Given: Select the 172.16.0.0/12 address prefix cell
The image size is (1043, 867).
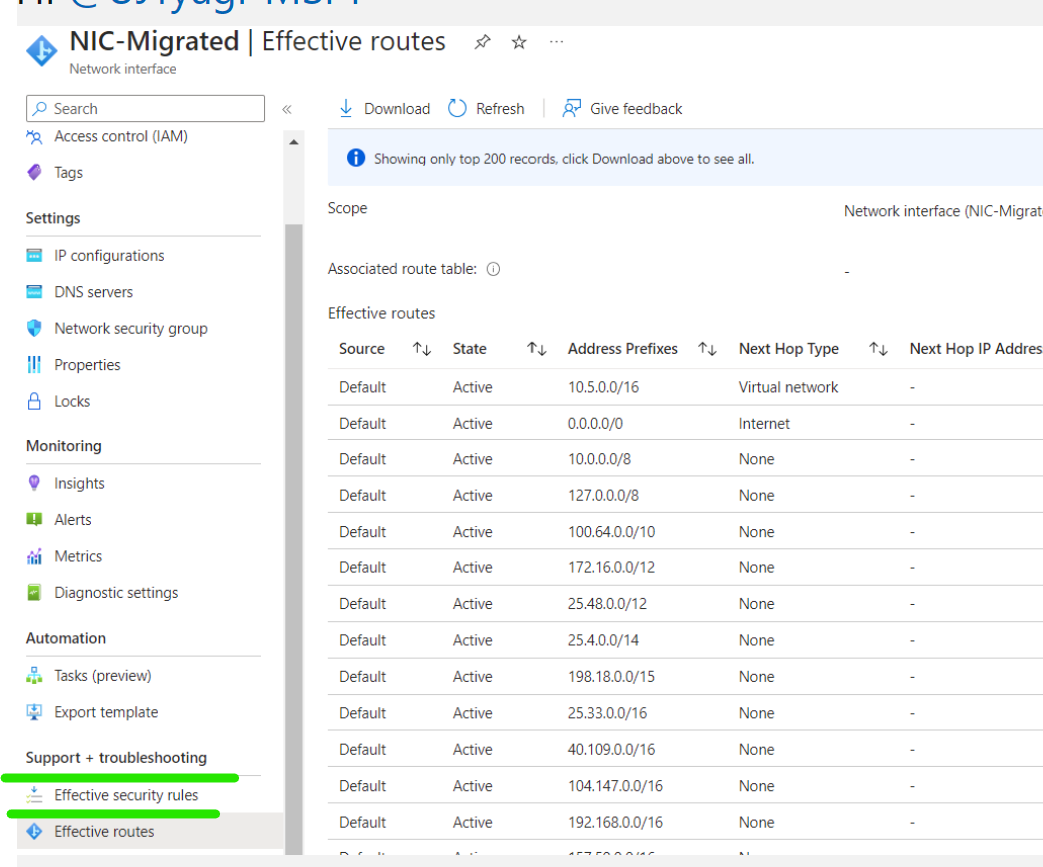Looking at the screenshot, I should 611,568.
